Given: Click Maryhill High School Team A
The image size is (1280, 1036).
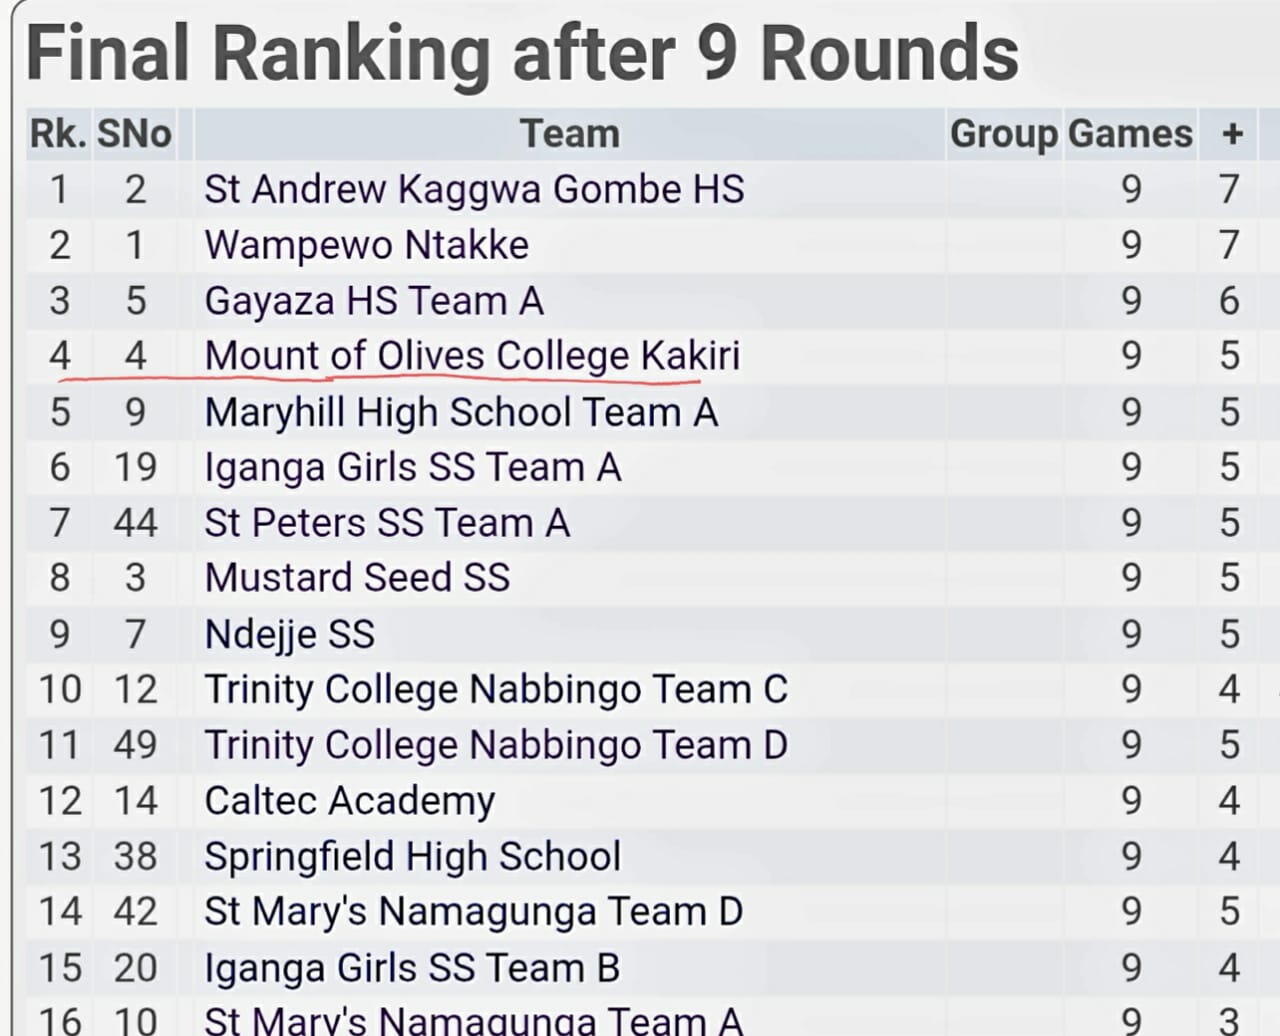Looking at the screenshot, I should 461,412.
